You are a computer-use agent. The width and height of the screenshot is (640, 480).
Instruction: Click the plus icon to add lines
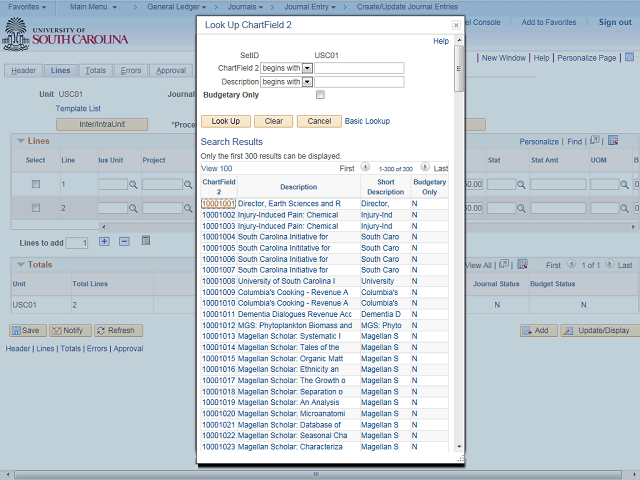point(104,242)
